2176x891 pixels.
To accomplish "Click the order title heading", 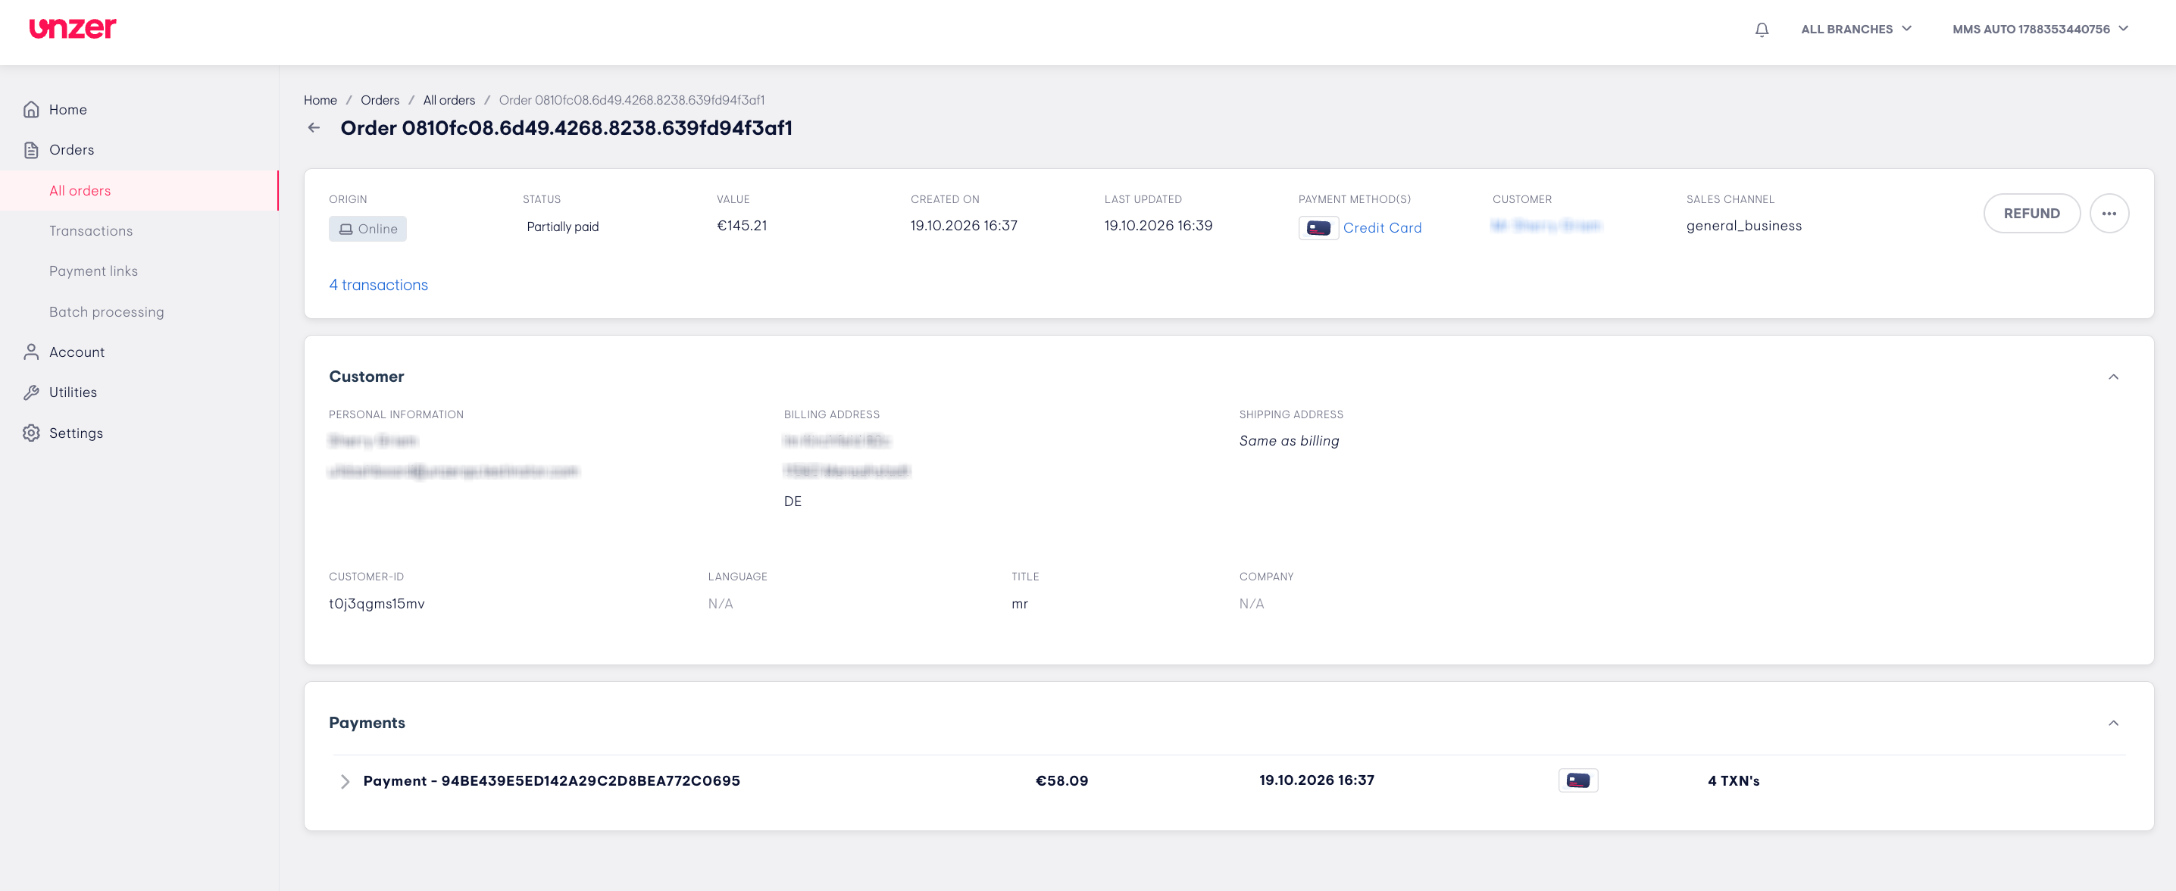I will pos(566,128).
